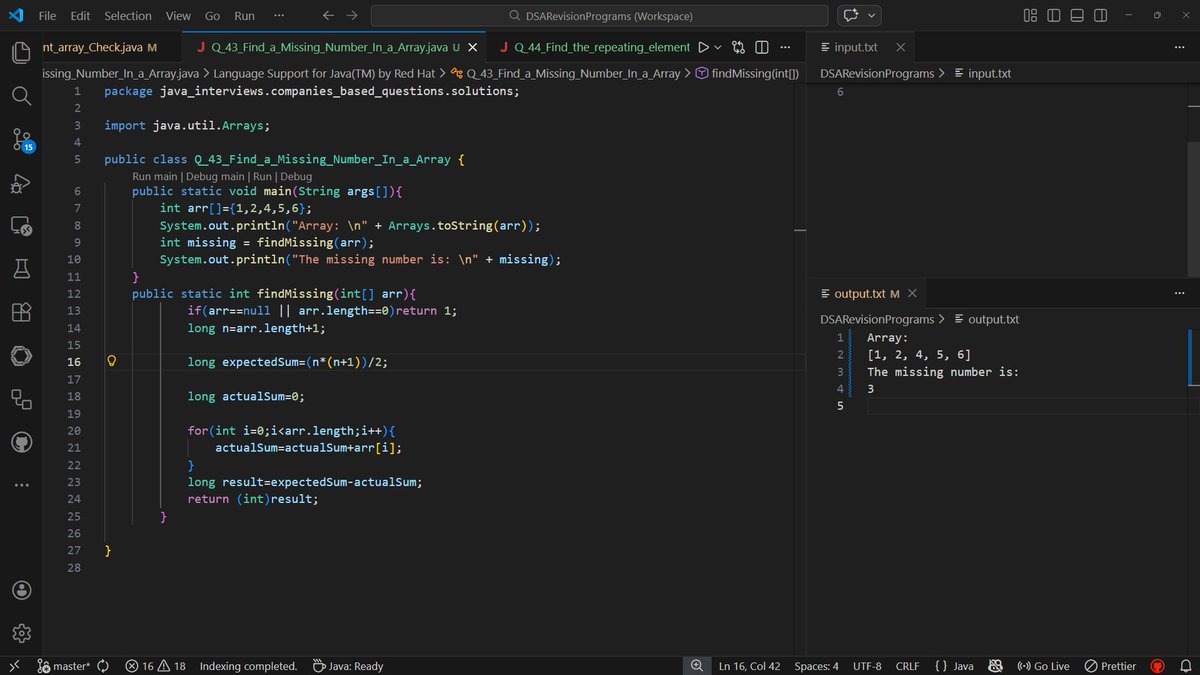Toggle Go Live server
The height and width of the screenshot is (675, 1200).
click(x=1043, y=666)
